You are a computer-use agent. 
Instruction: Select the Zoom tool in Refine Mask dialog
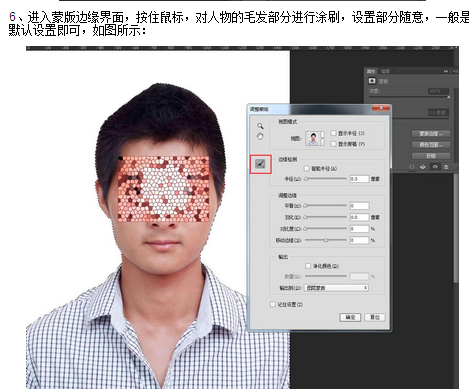click(x=260, y=126)
